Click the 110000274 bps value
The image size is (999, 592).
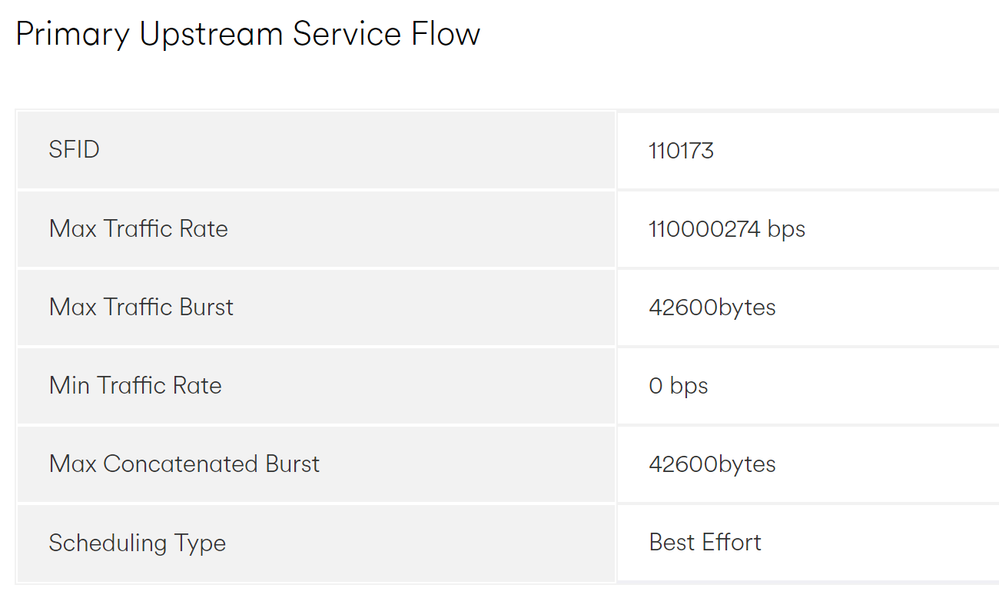click(727, 229)
